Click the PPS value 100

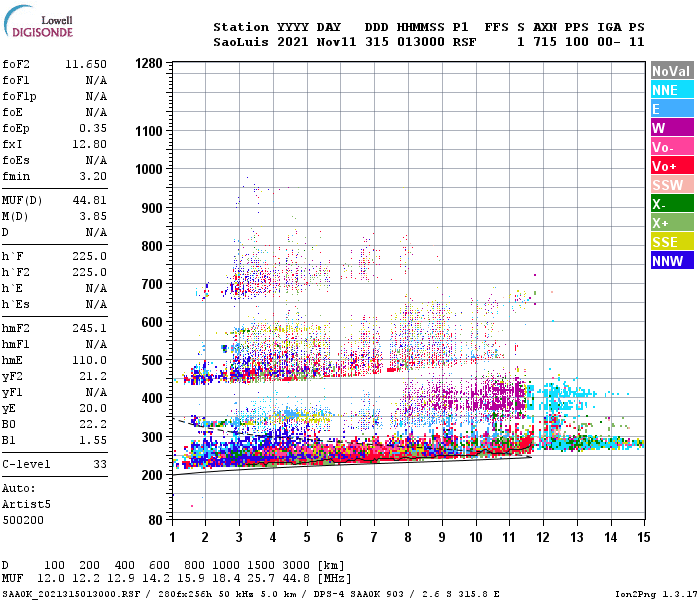tap(577, 42)
